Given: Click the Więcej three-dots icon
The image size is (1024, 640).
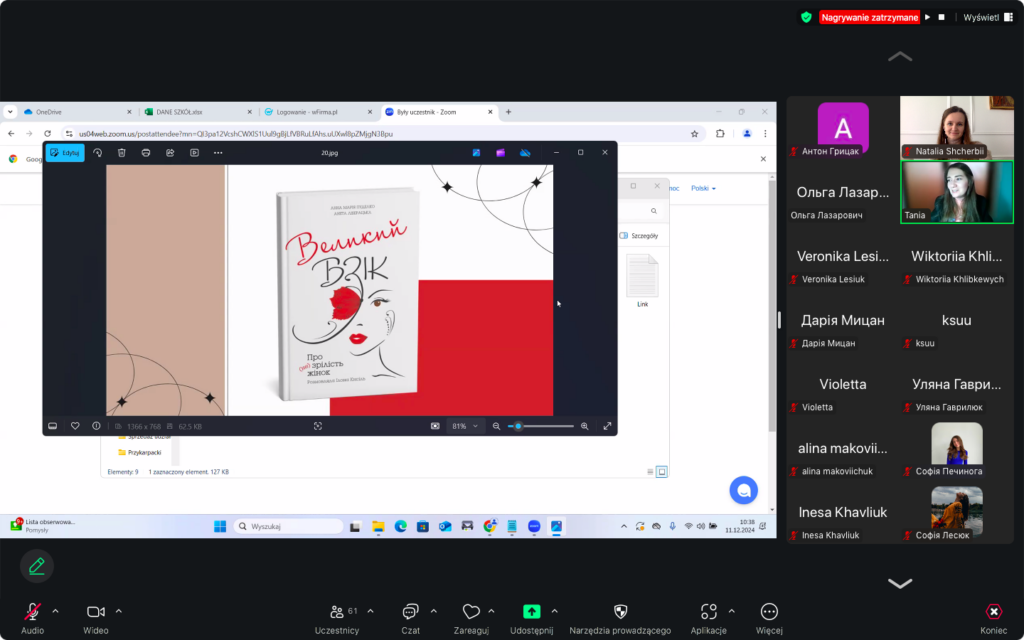Looking at the screenshot, I should tap(769, 612).
